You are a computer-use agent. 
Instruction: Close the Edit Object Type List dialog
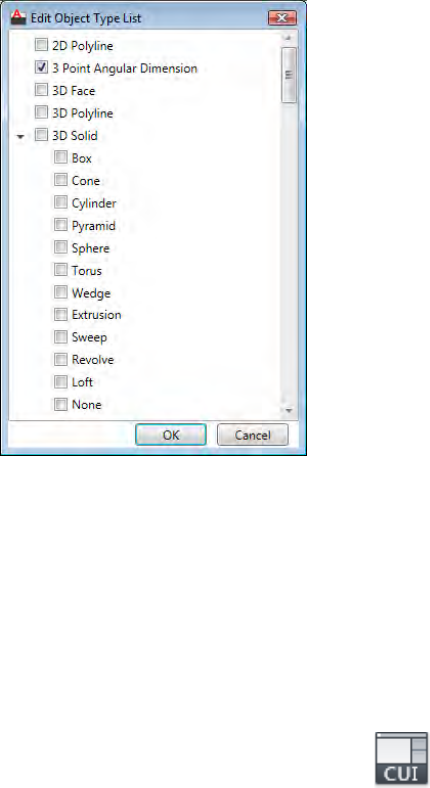click(x=282, y=18)
